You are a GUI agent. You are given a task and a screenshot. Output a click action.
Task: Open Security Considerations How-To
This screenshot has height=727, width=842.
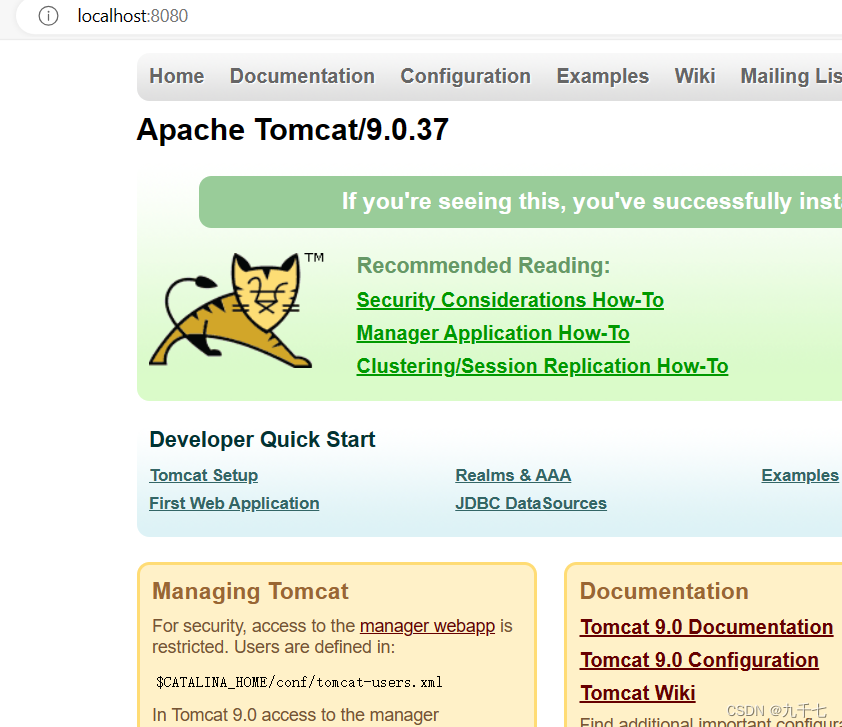[x=510, y=299]
